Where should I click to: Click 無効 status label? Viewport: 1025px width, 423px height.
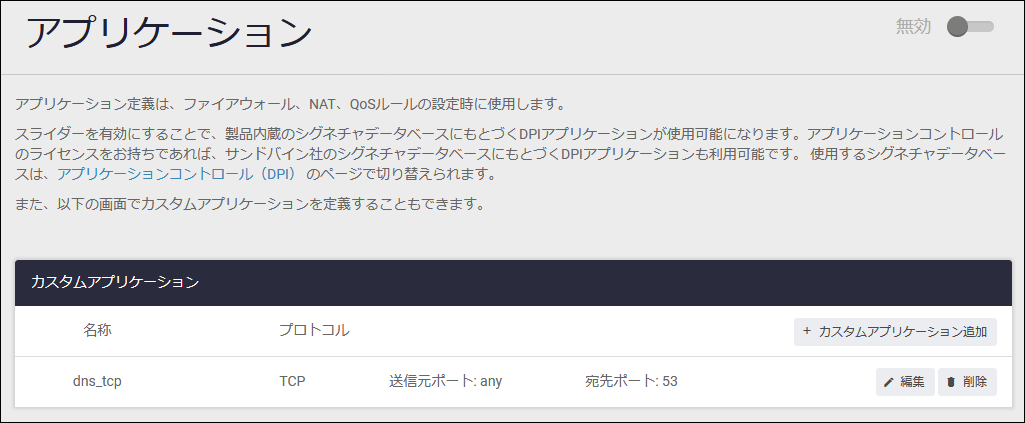[913, 27]
